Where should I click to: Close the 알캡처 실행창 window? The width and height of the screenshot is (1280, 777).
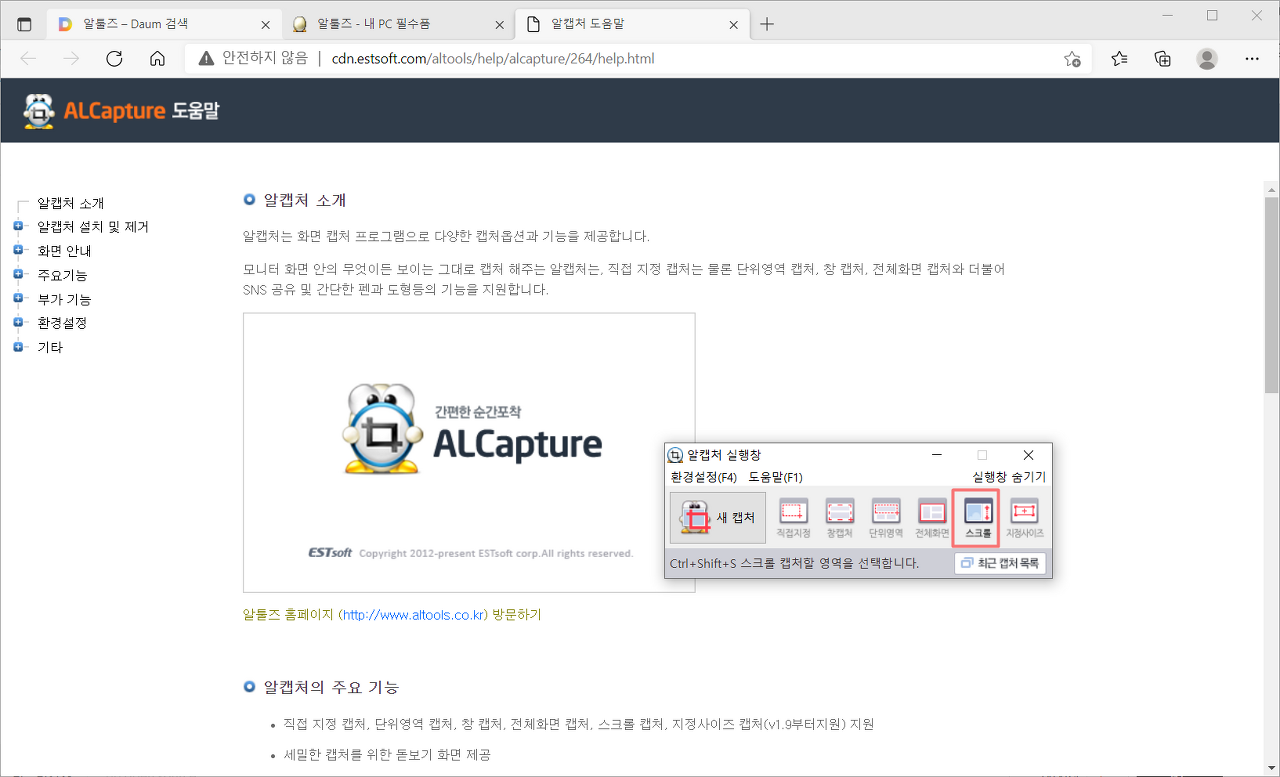coord(1028,455)
